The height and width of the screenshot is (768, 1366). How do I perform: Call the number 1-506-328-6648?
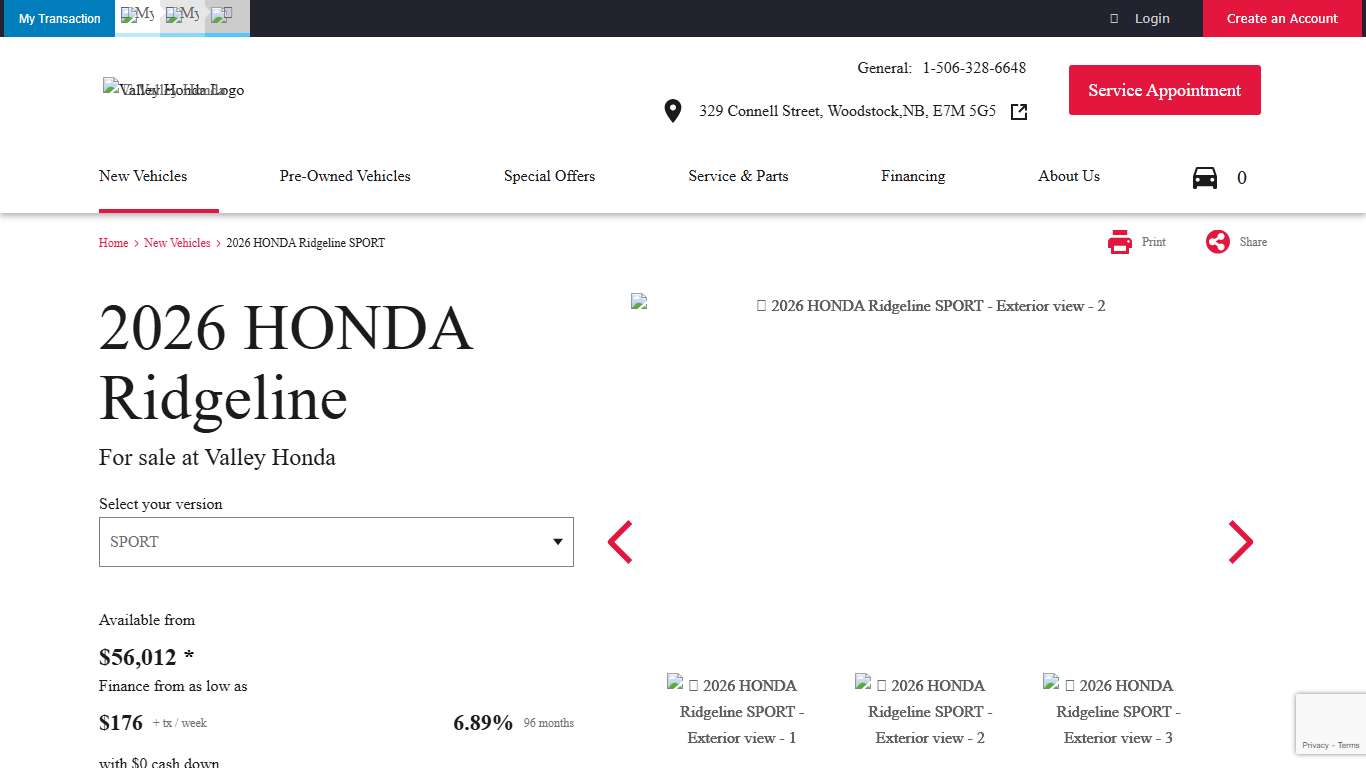point(974,68)
